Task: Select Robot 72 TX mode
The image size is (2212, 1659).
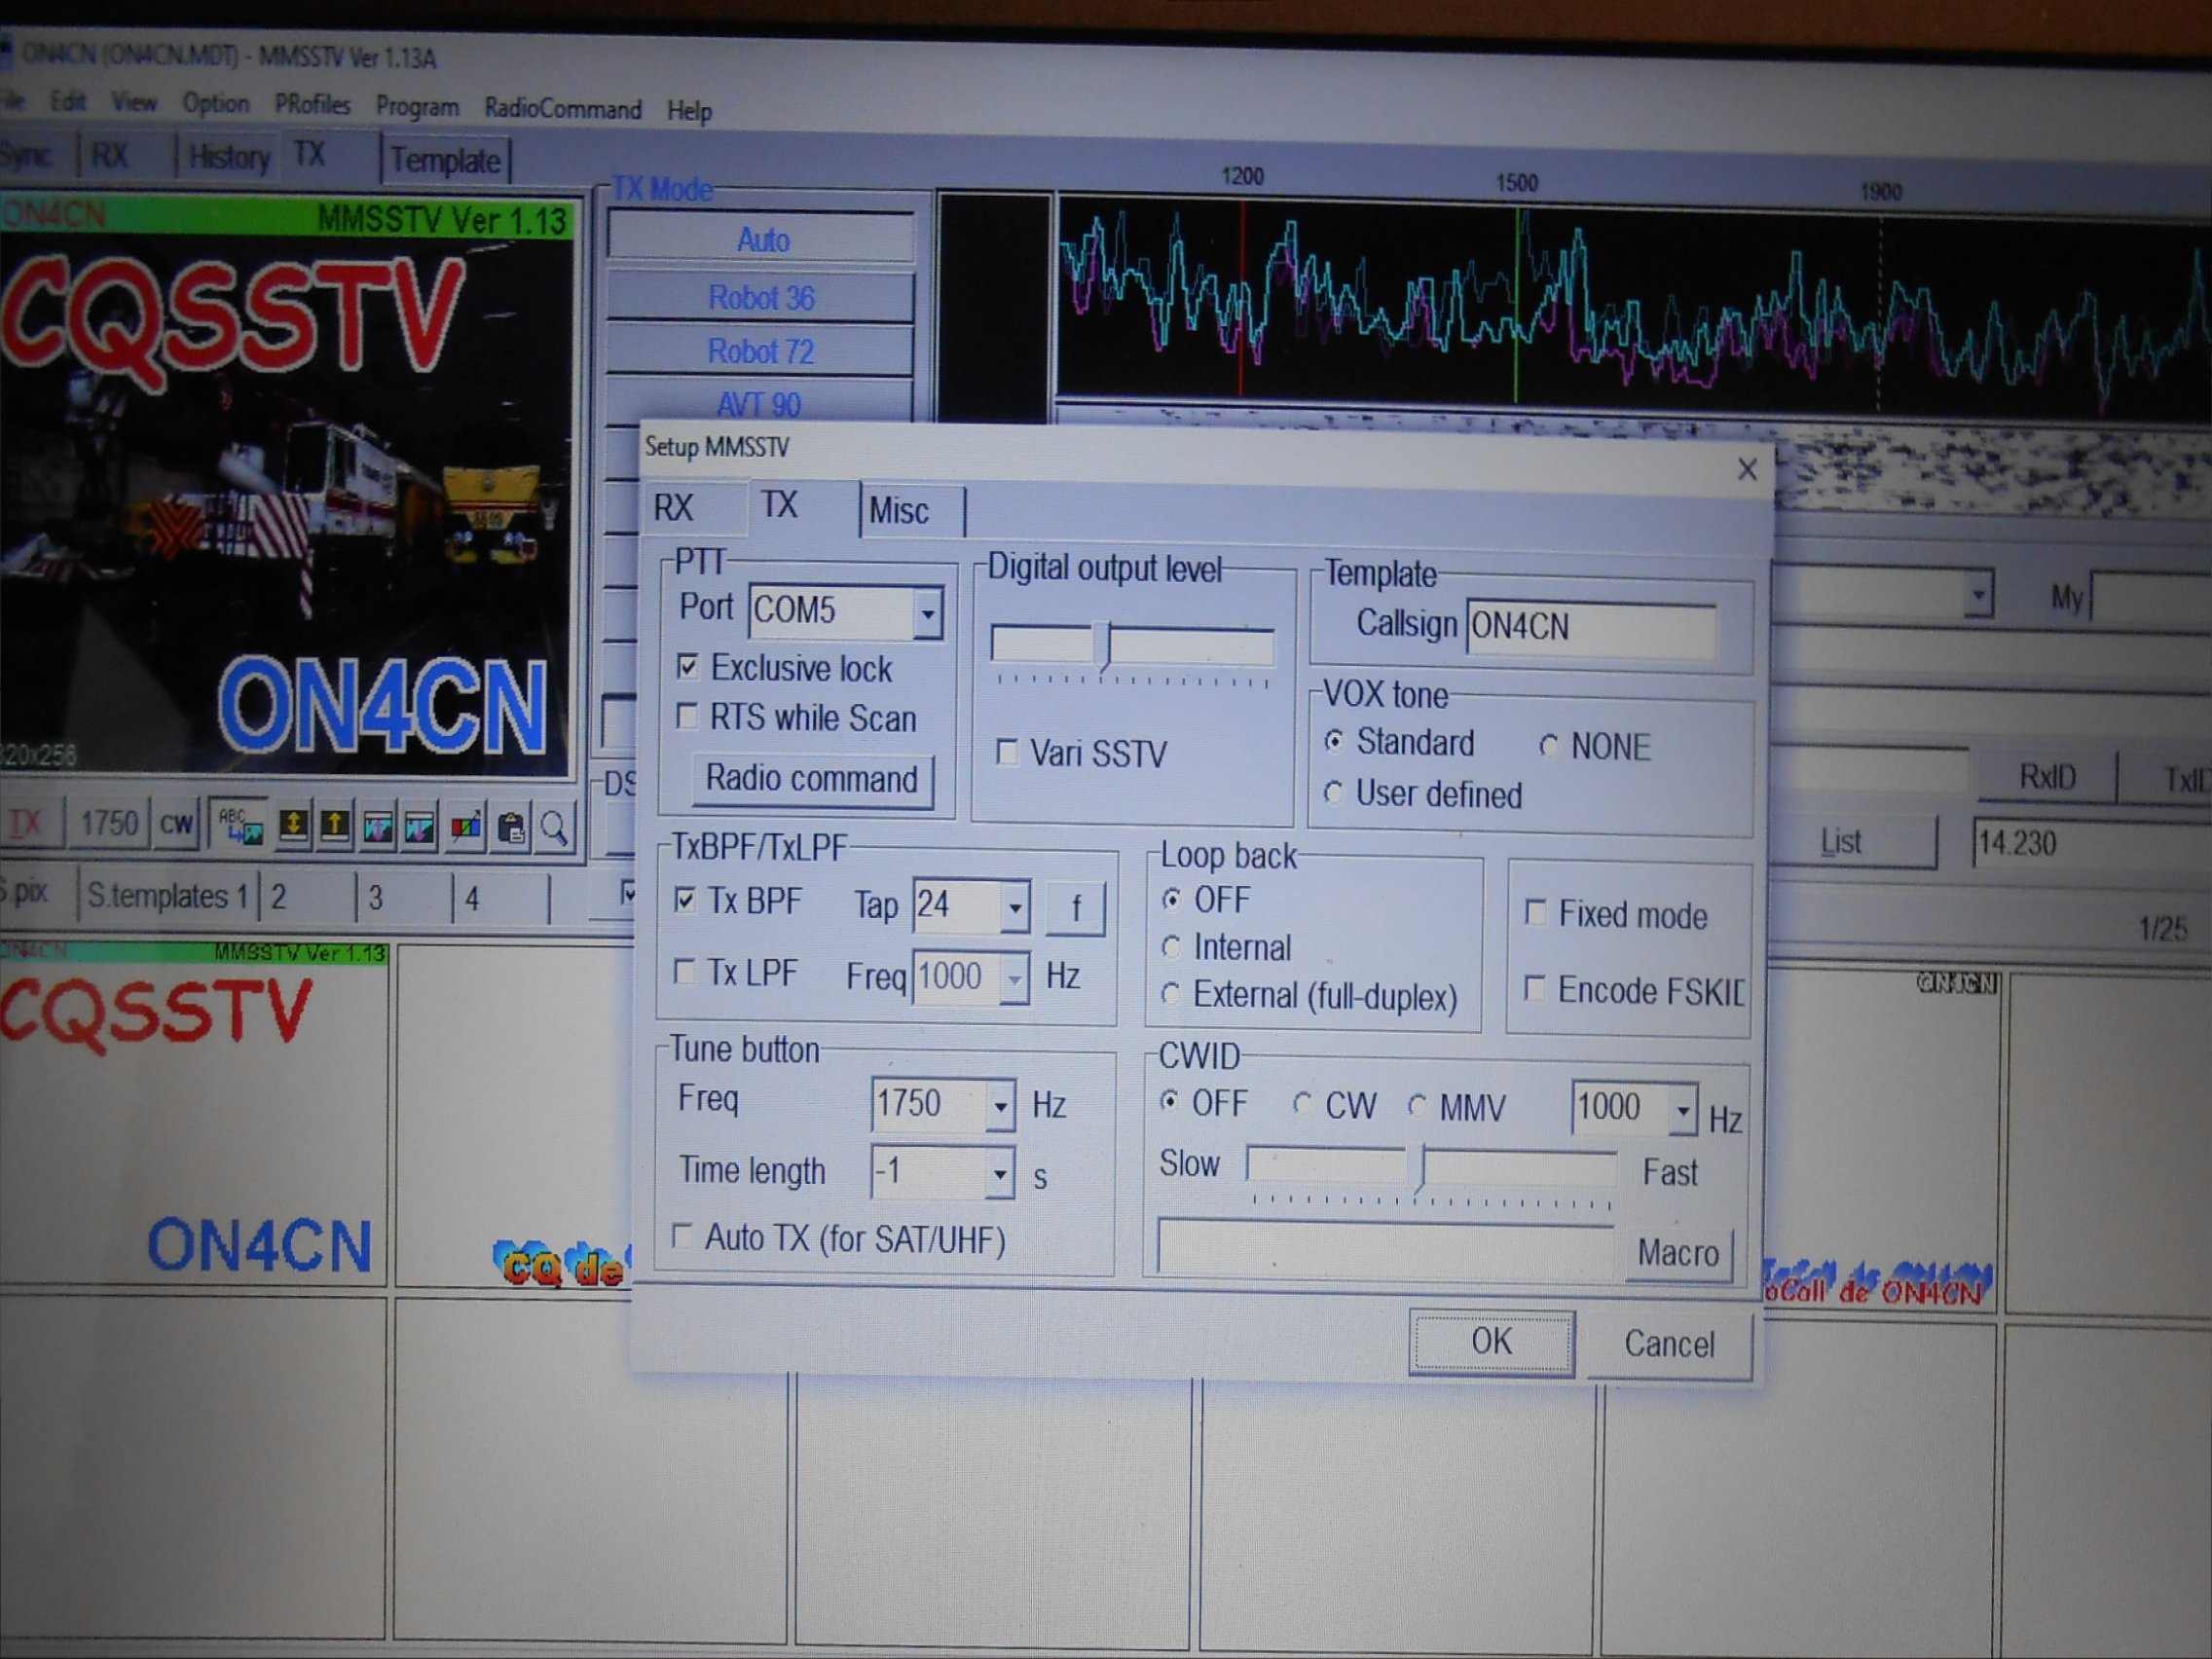Action: pyautogui.click(x=761, y=351)
